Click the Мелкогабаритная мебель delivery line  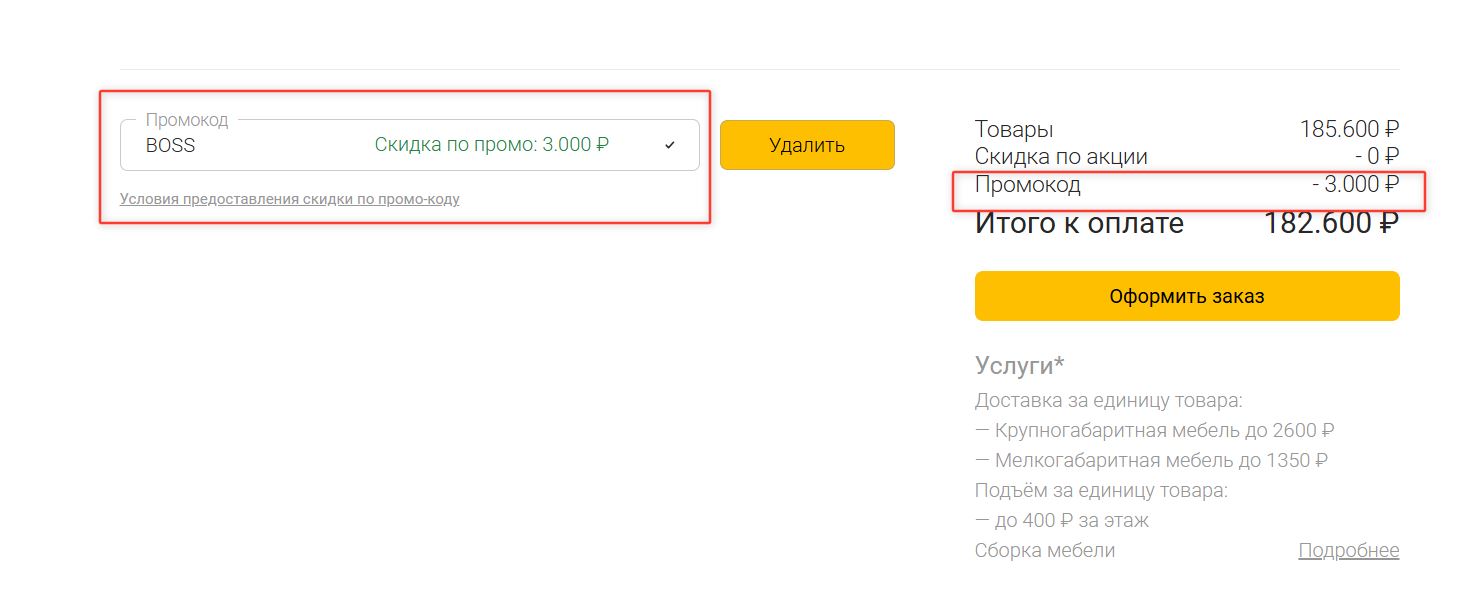1150,461
